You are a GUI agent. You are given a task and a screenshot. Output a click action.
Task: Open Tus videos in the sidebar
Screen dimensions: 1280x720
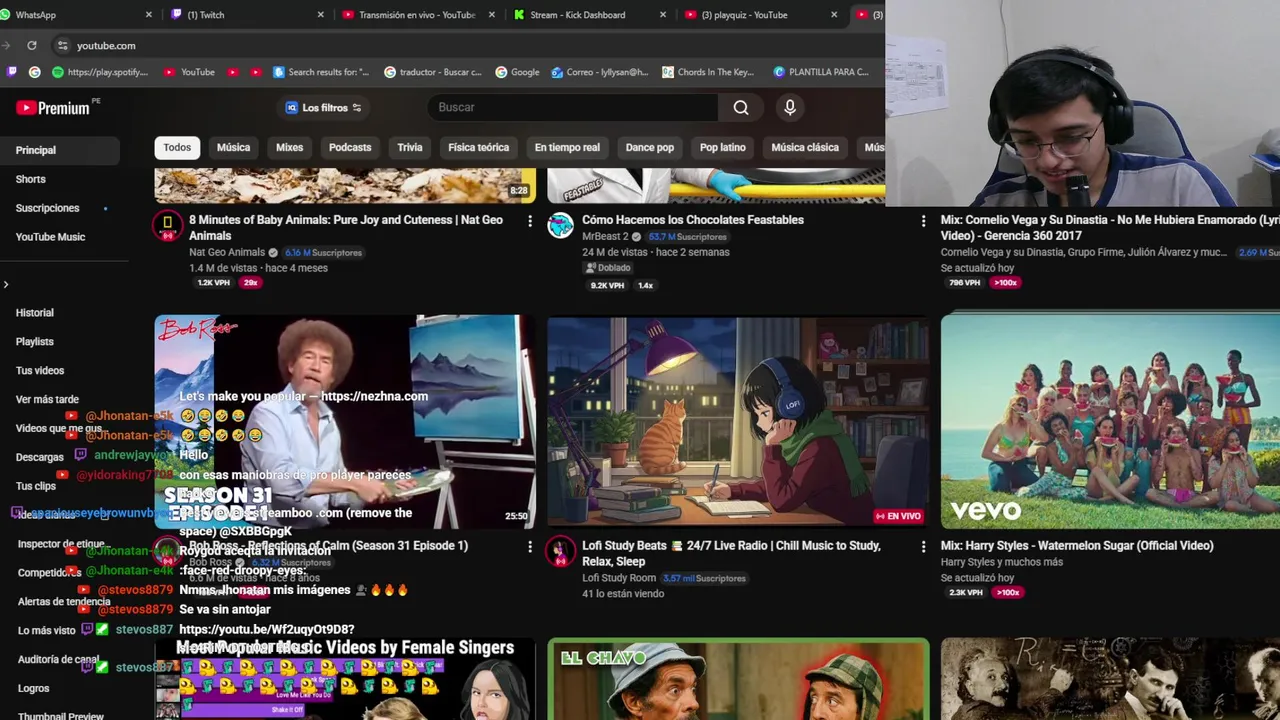coord(40,371)
